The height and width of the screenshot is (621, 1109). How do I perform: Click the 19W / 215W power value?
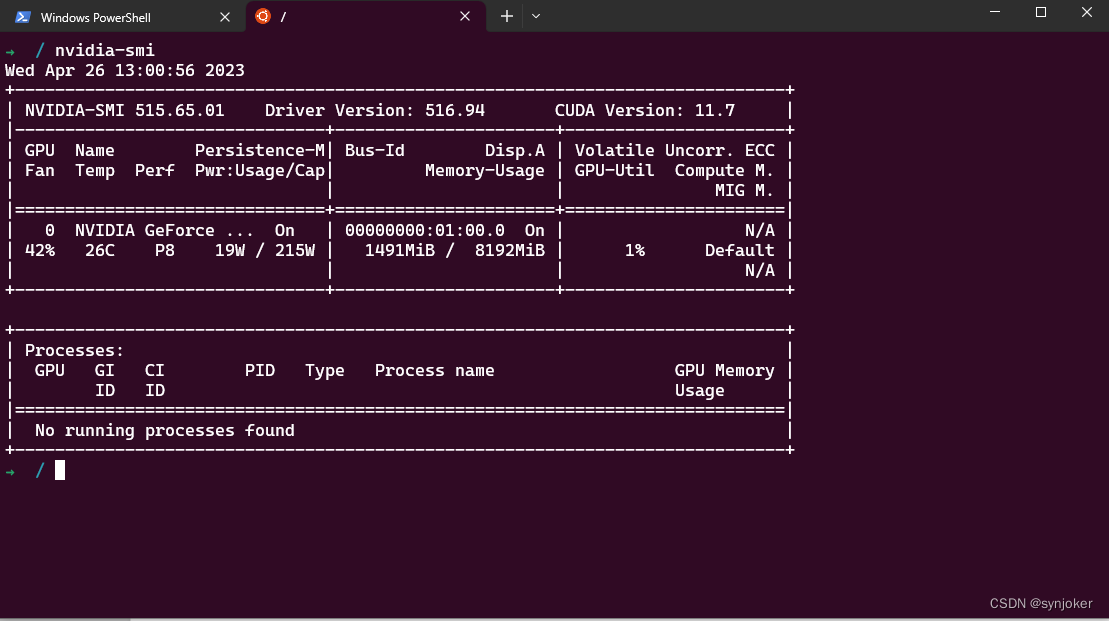click(265, 250)
